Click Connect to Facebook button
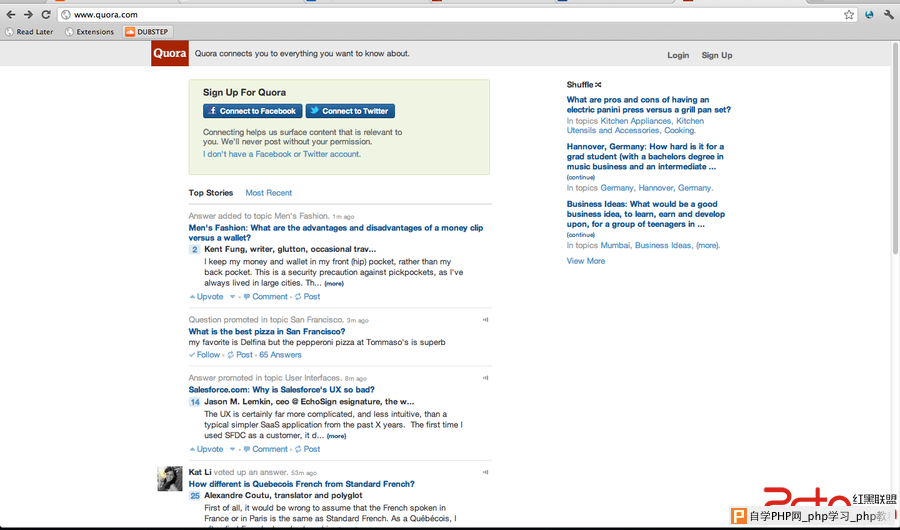 click(x=253, y=111)
